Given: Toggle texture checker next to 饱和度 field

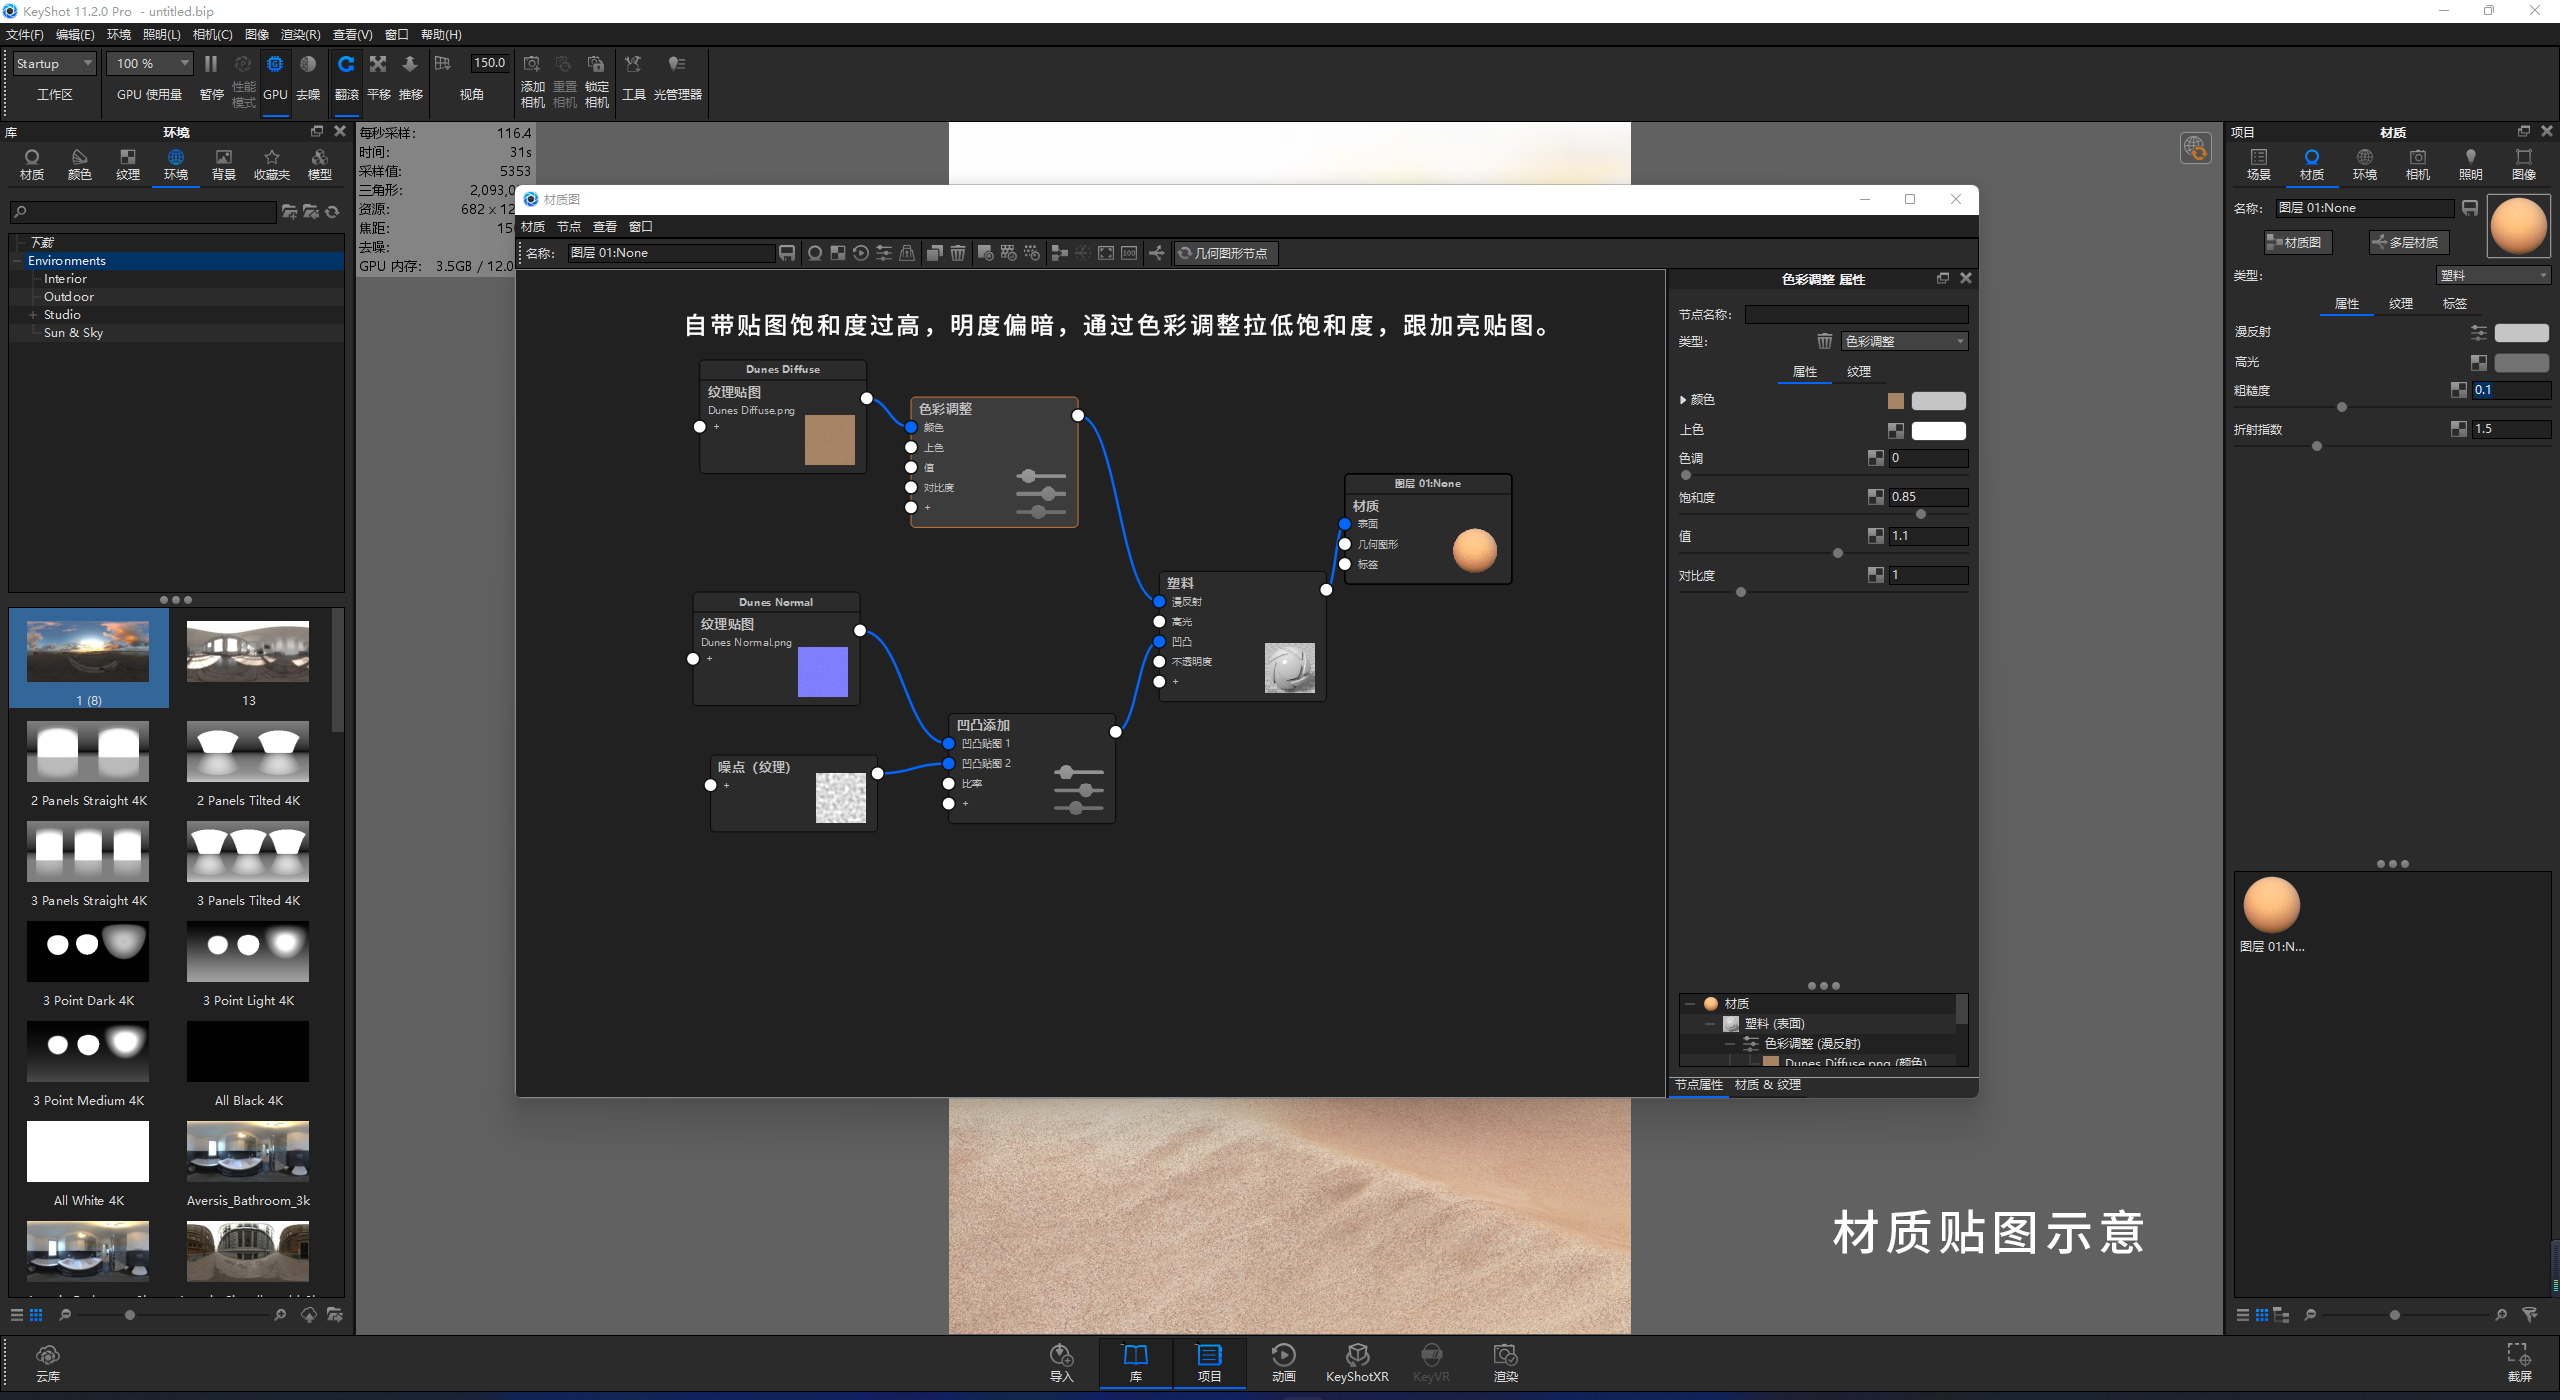Looking at the screenshot, I should [x=1875, y=497].
